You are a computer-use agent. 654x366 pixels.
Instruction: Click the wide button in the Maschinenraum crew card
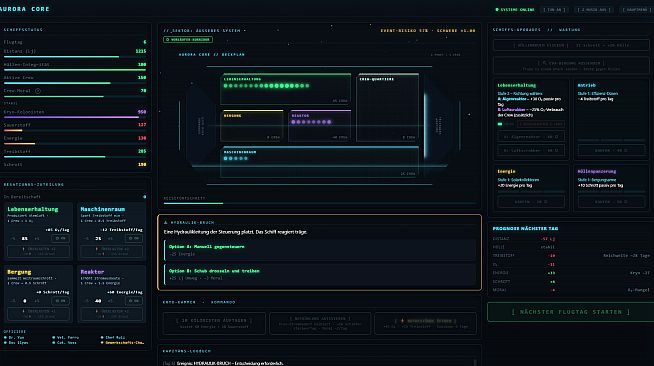coord(111,251)
